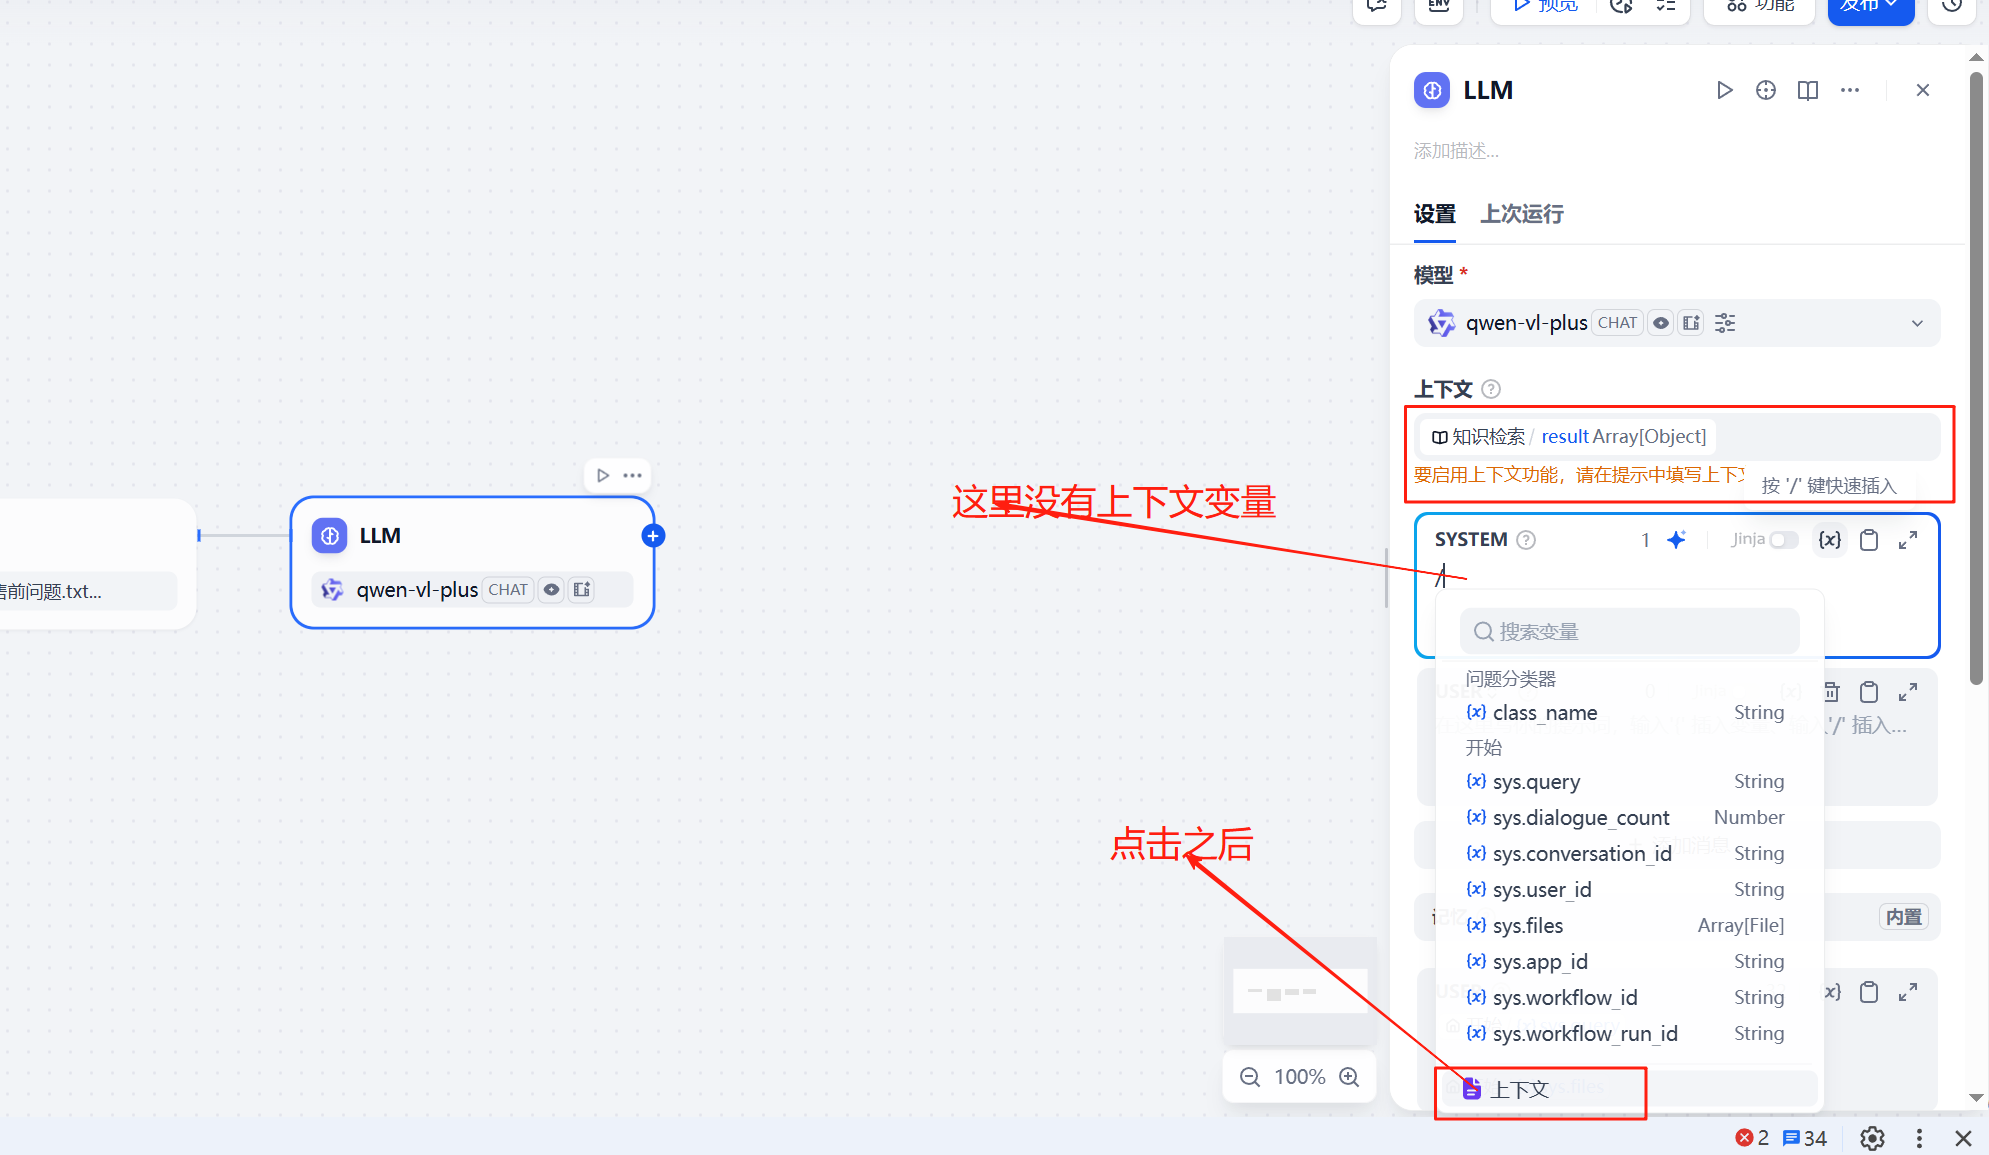
Task: Select sys.query variable from list
Action: [x=1536, y=782]
